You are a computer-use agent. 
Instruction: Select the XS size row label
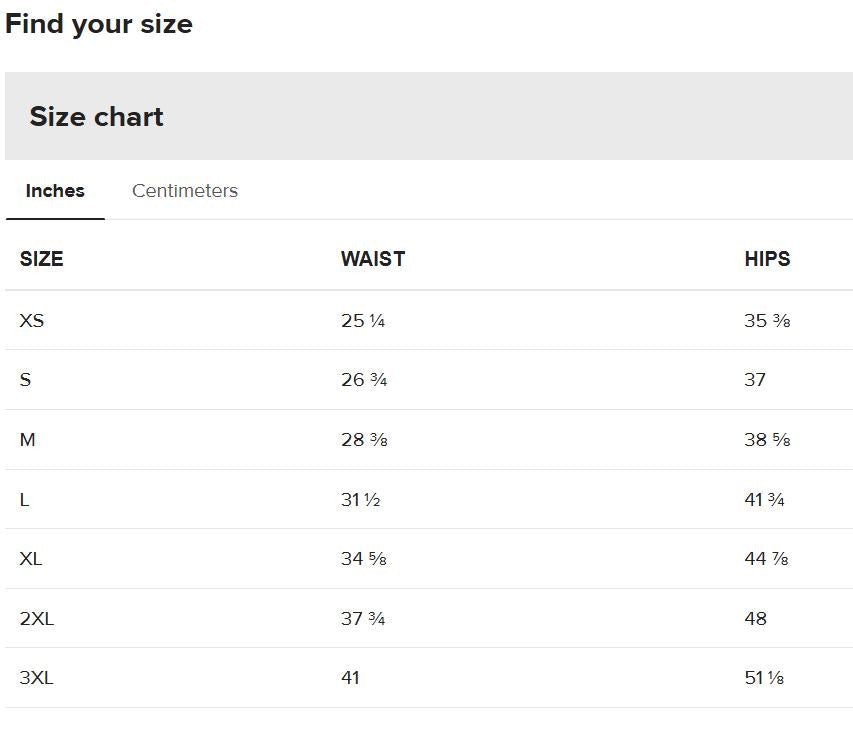click(x=32, y=320)
